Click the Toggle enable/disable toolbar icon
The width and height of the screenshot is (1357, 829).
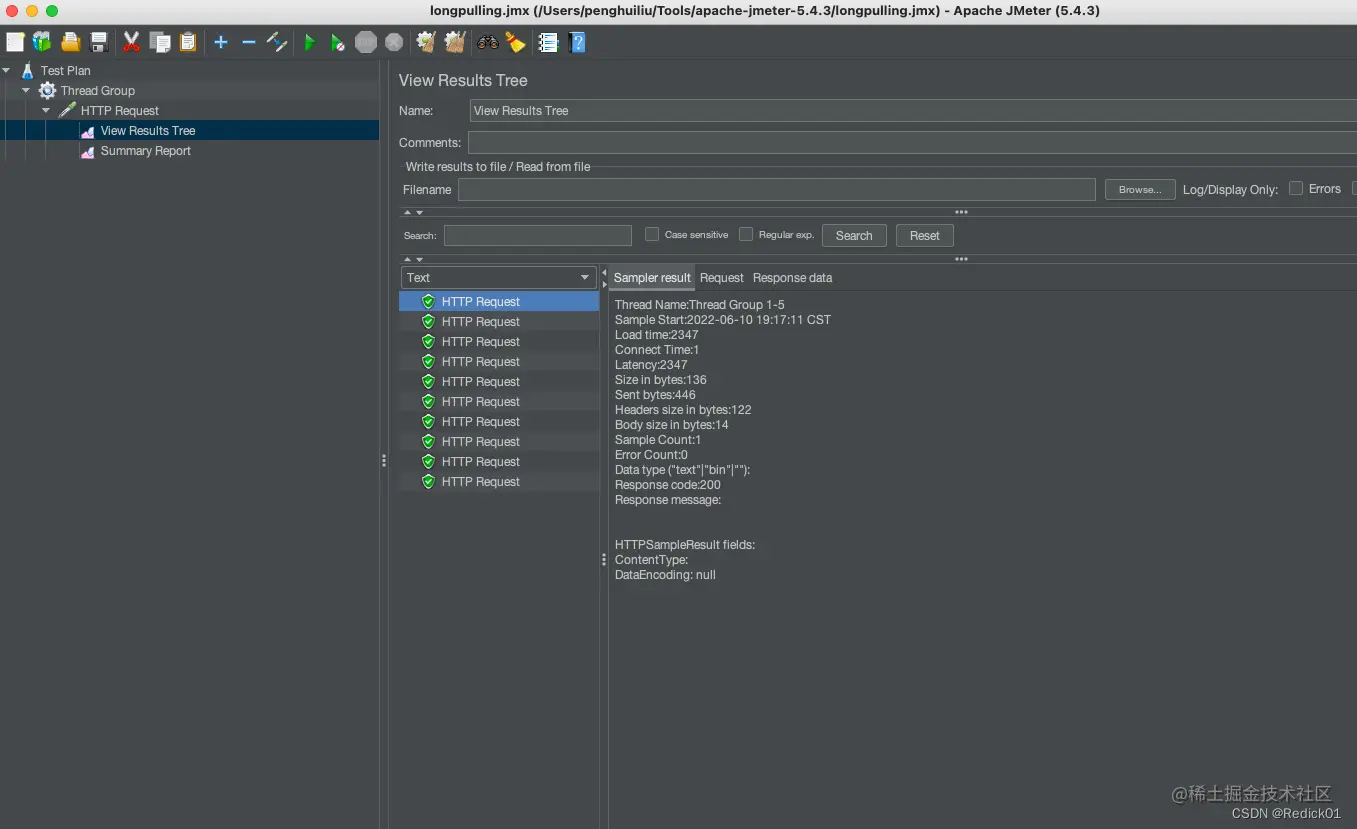pos(277,42)
